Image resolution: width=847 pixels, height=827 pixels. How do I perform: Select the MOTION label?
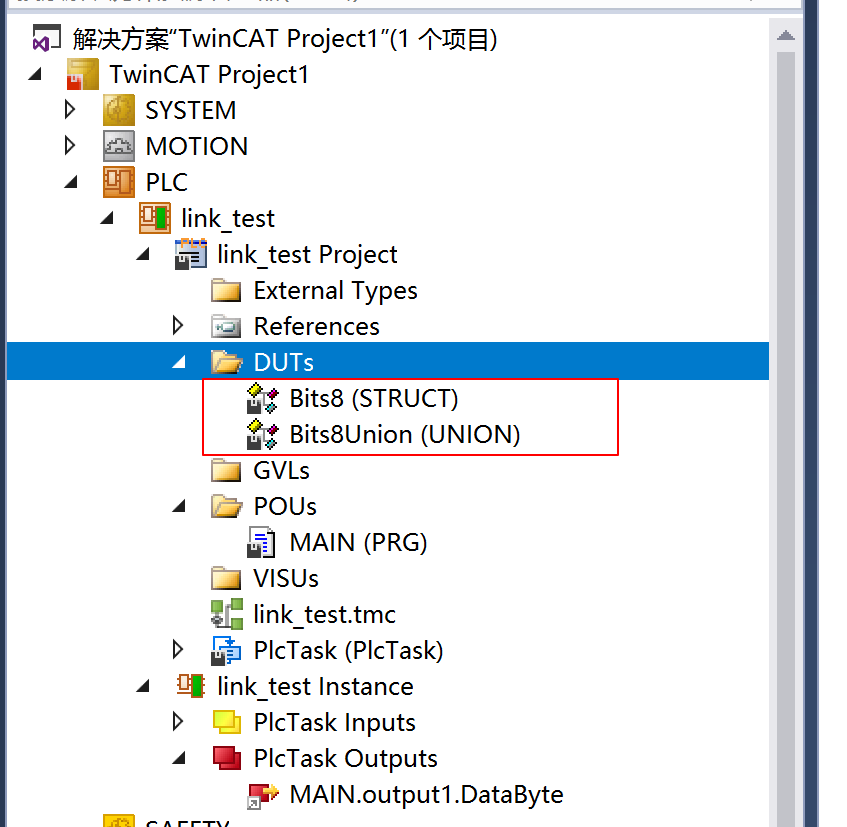[197, 146]
